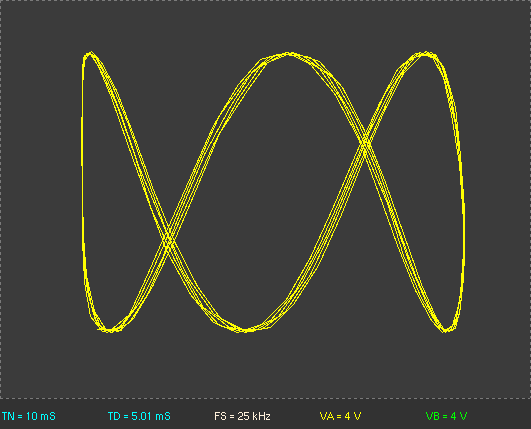Click the FS = 25 kHz sample rate label
The image size is (531, 429).
[242, 416]
